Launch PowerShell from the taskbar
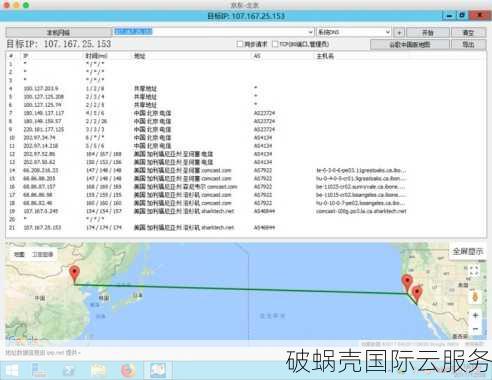 click(x=68, y=370)
